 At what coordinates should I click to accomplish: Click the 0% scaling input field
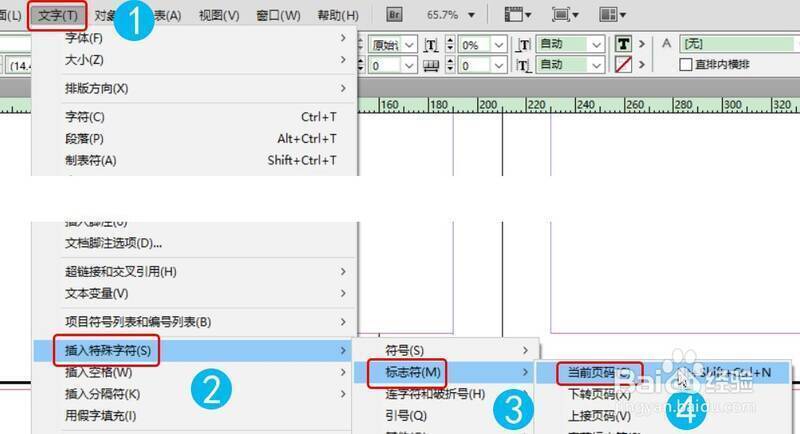pos(475,45)
